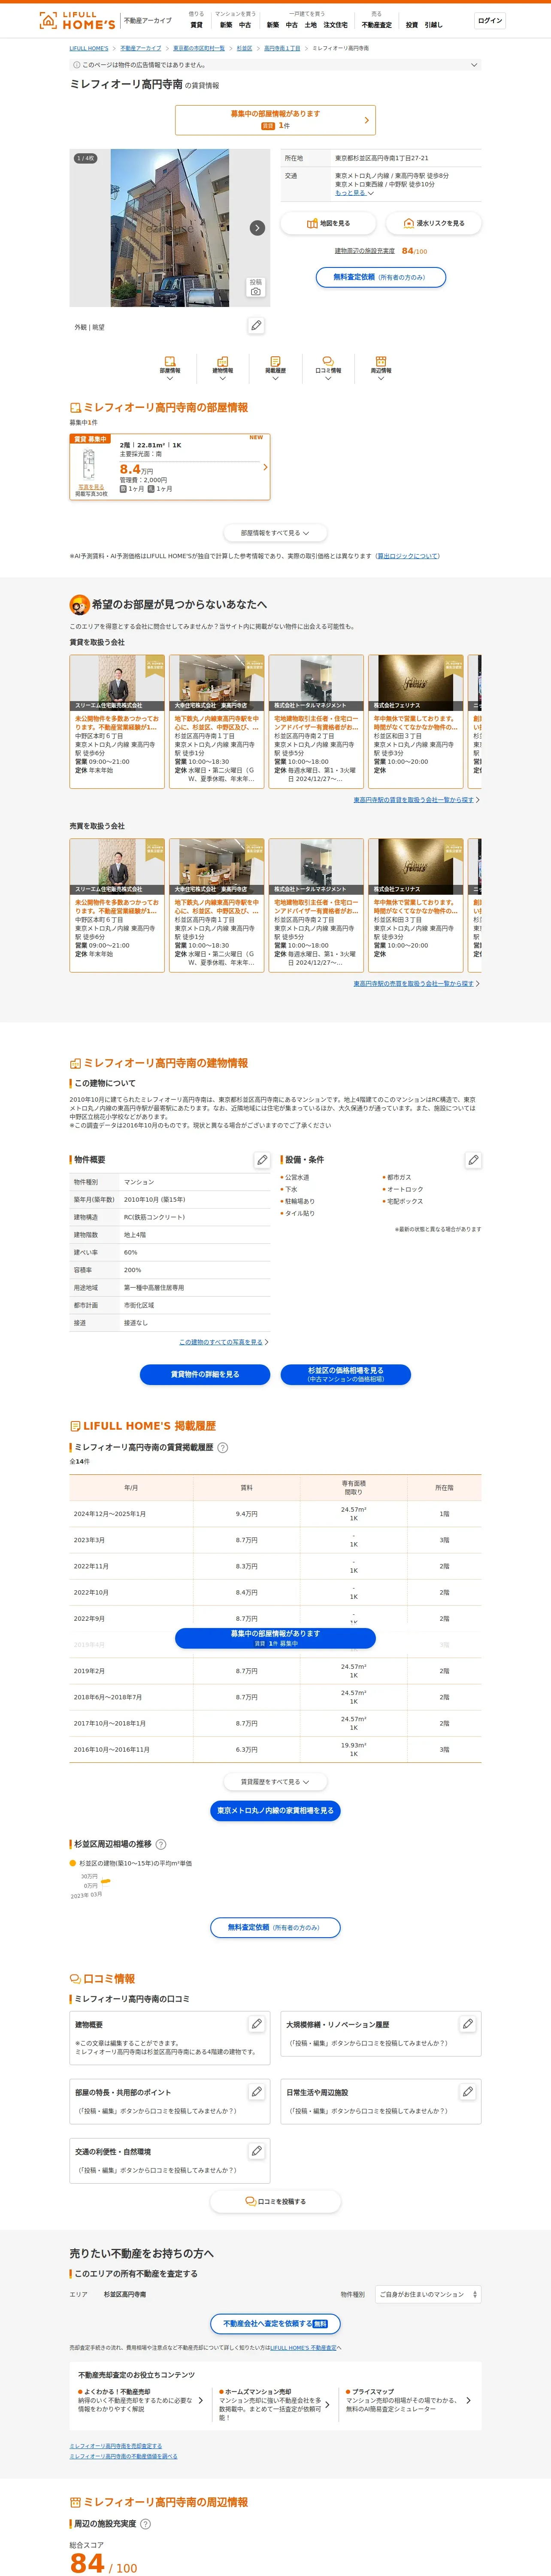Image resolution: width=551 pixels, height=2576 pixels.
Task: Open the 高円寺南１丁目 breadcrumb link
Action: [x=282, y=48]
